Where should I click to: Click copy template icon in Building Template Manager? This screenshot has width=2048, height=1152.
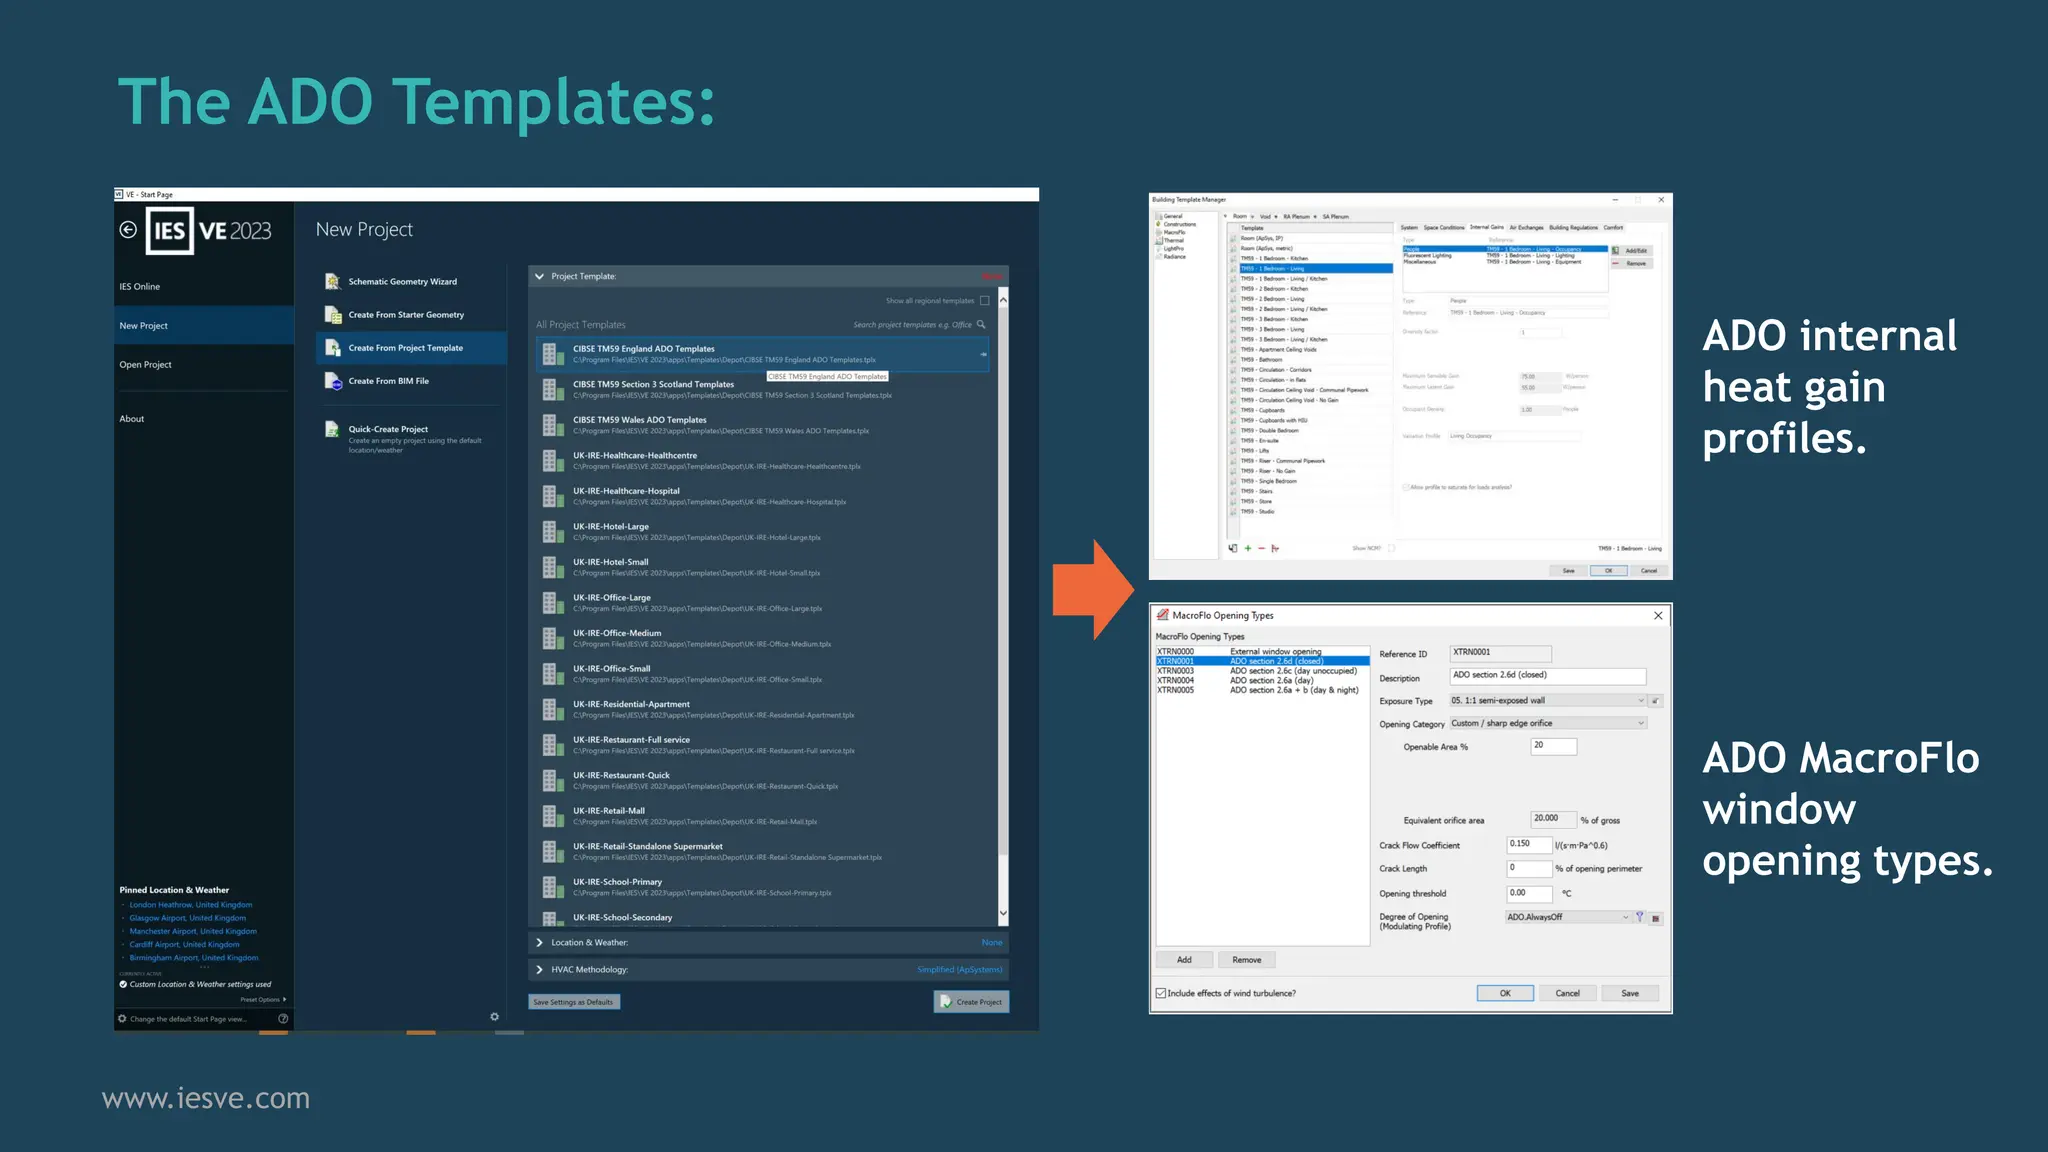(x=1233, y=548)
